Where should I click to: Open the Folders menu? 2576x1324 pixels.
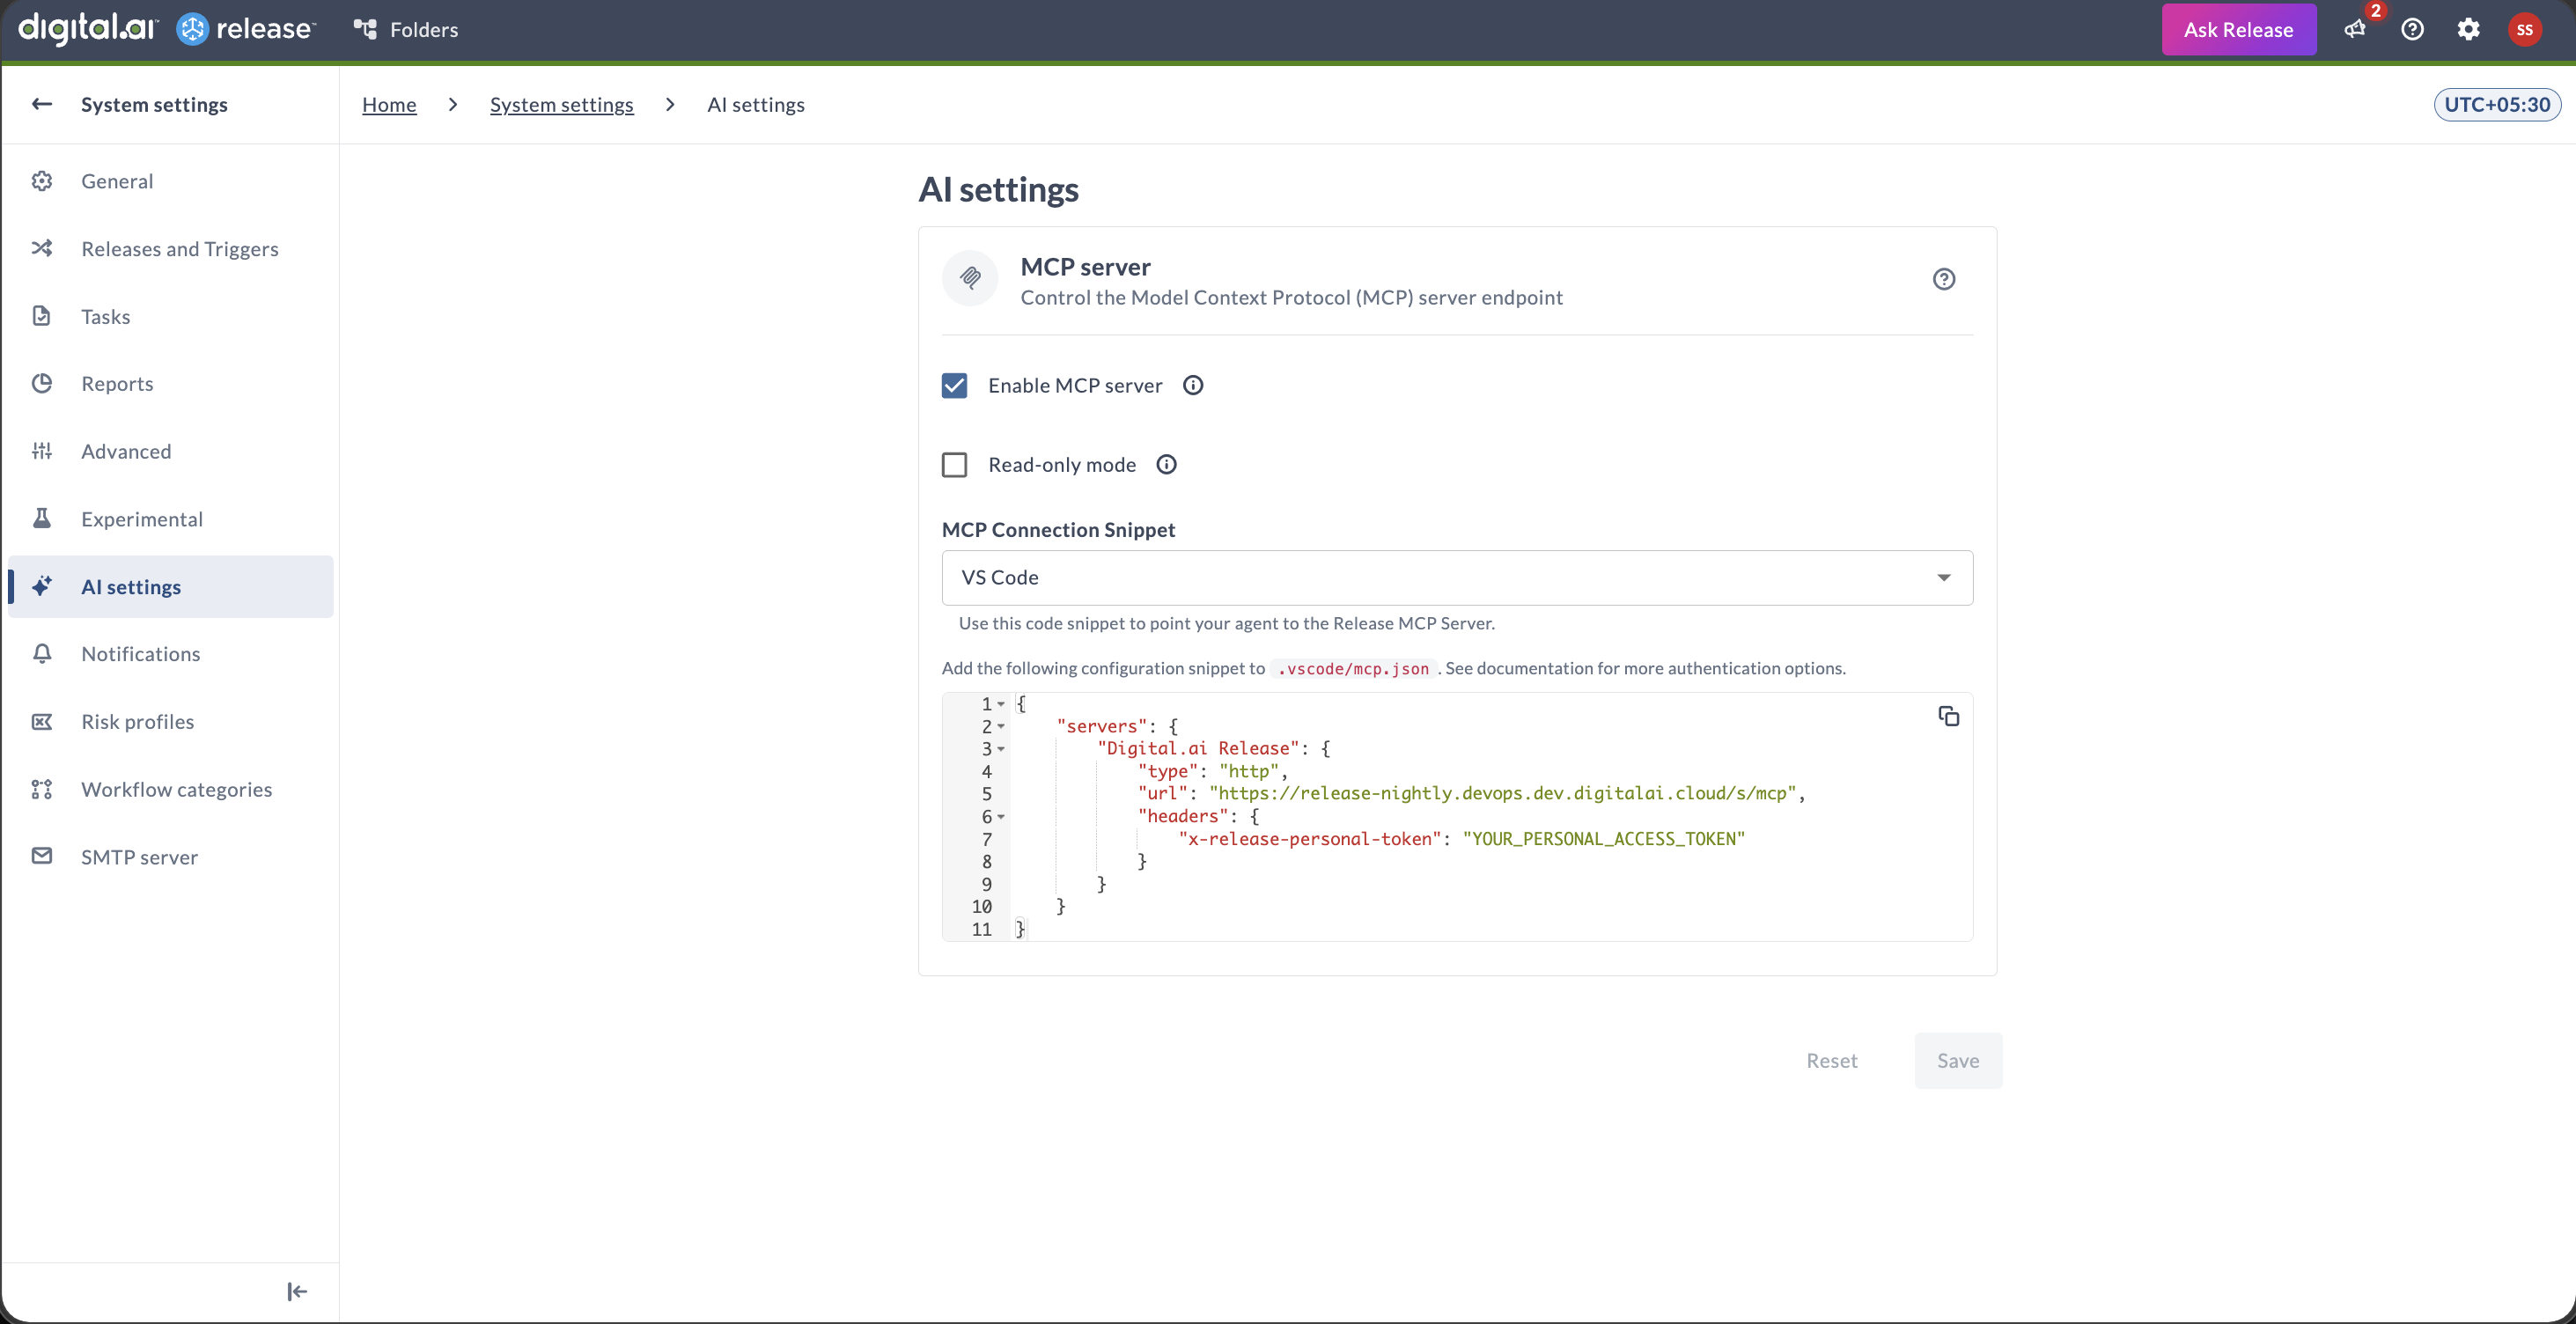[x=406, y=29]
